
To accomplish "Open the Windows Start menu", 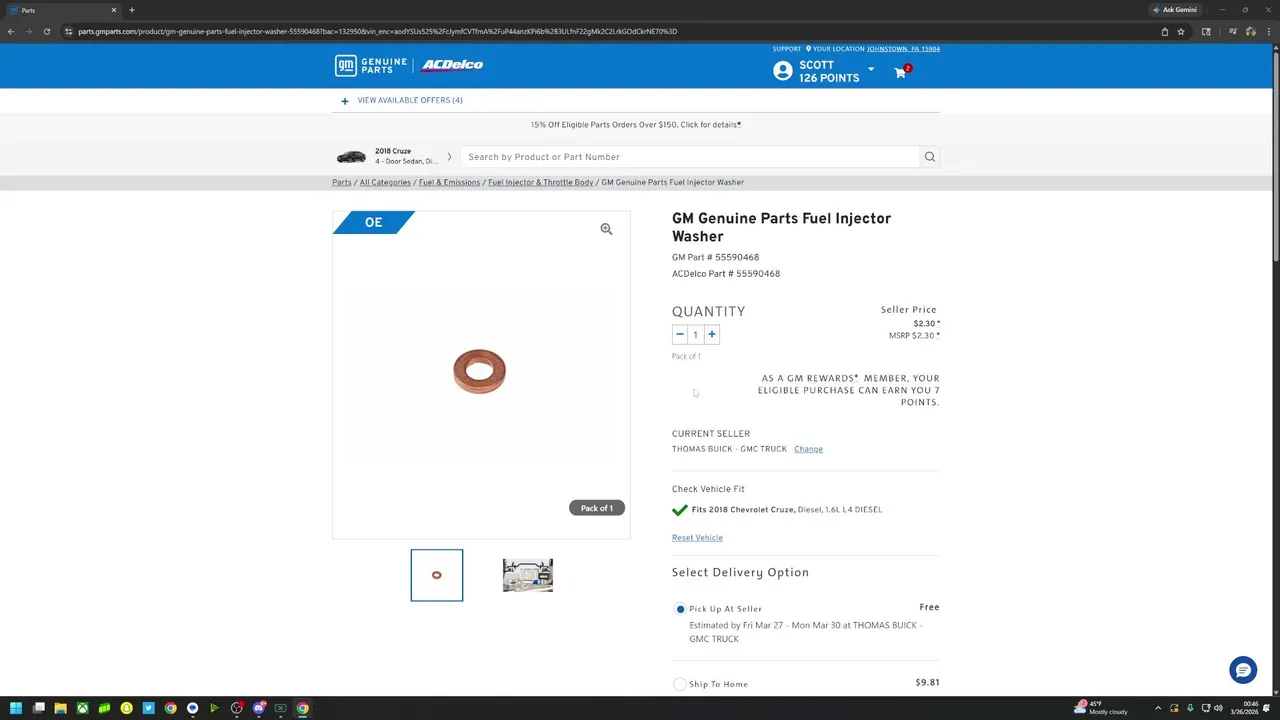I will 16,708.
